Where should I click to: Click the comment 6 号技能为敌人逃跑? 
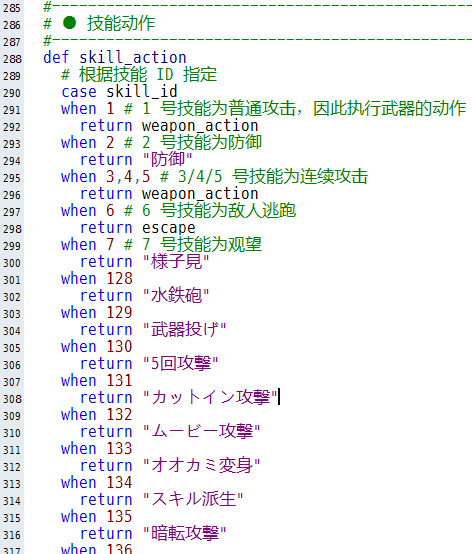219,210
